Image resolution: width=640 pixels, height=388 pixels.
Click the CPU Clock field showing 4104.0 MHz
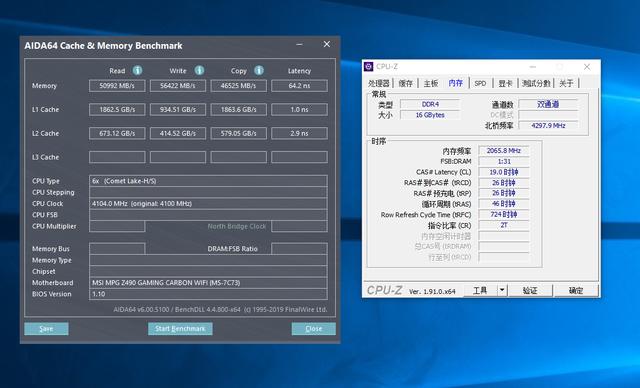pos(208,204)
